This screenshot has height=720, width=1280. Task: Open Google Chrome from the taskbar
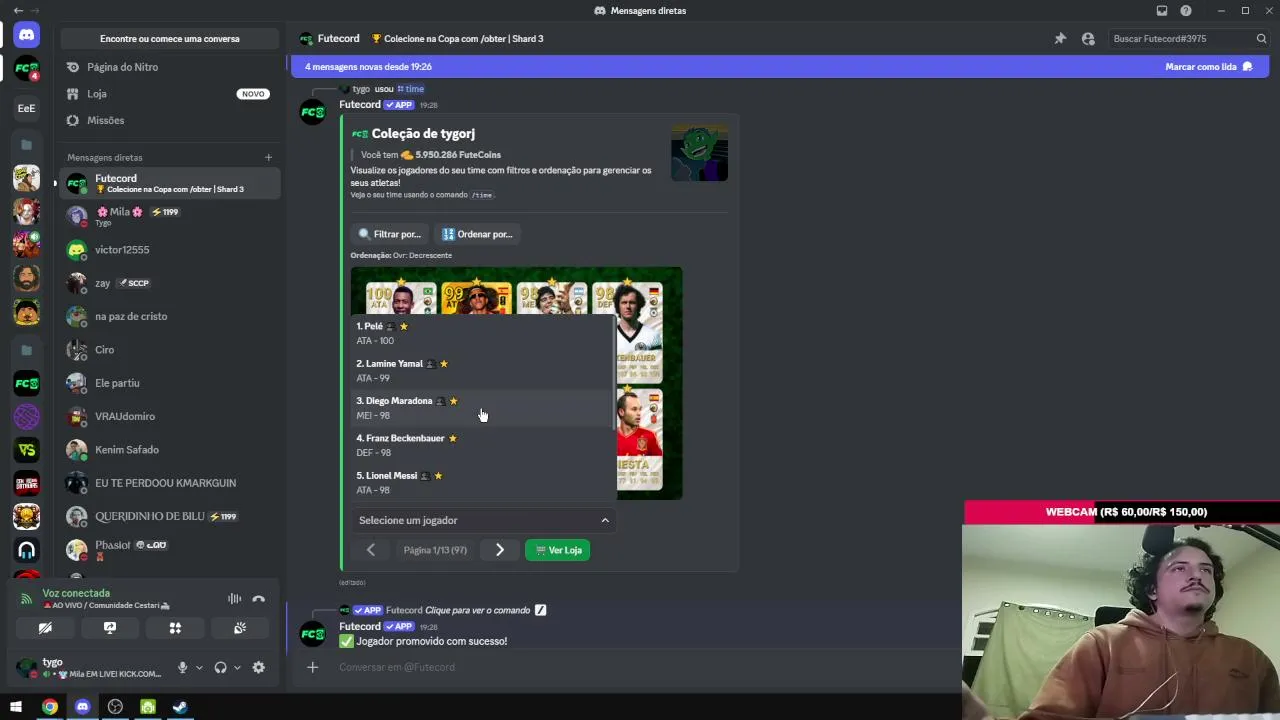pos(49,707)
